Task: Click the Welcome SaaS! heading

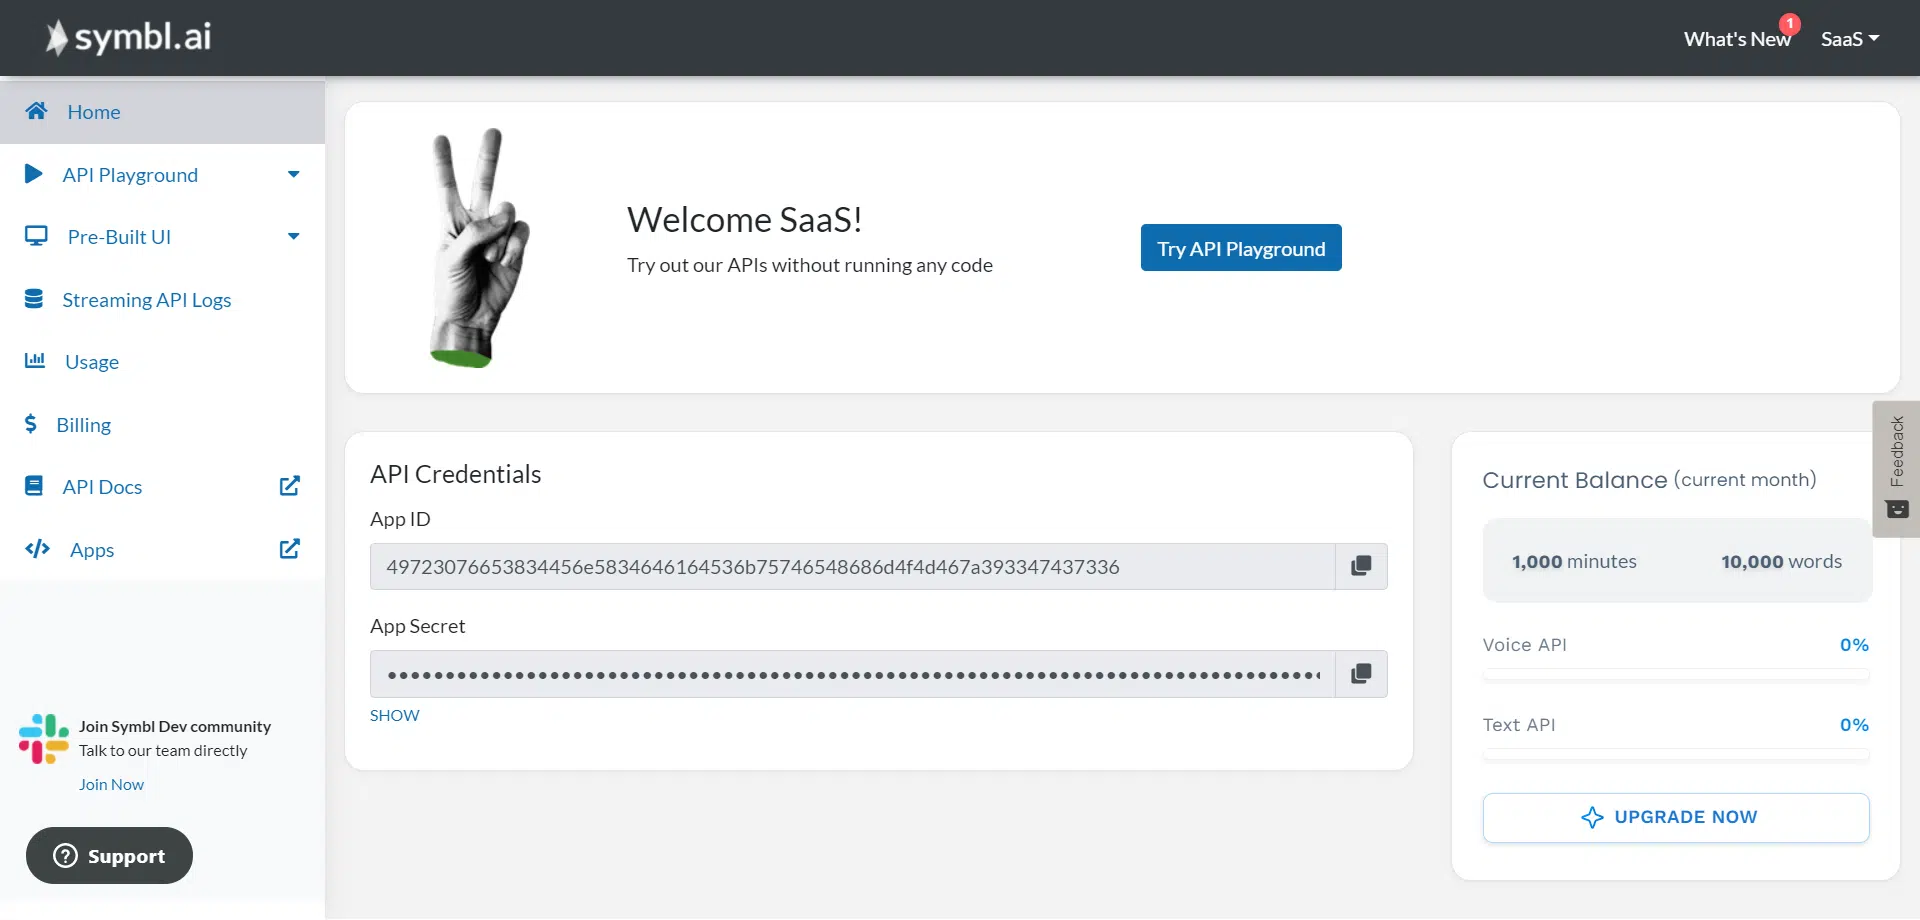Action: 745,220
